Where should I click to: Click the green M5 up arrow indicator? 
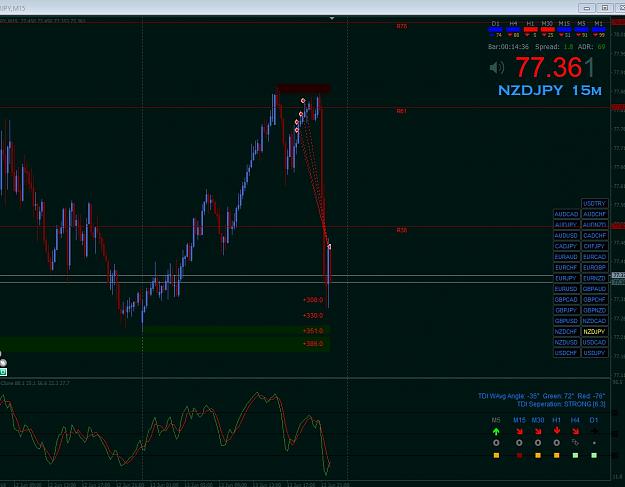coord(496,431)
